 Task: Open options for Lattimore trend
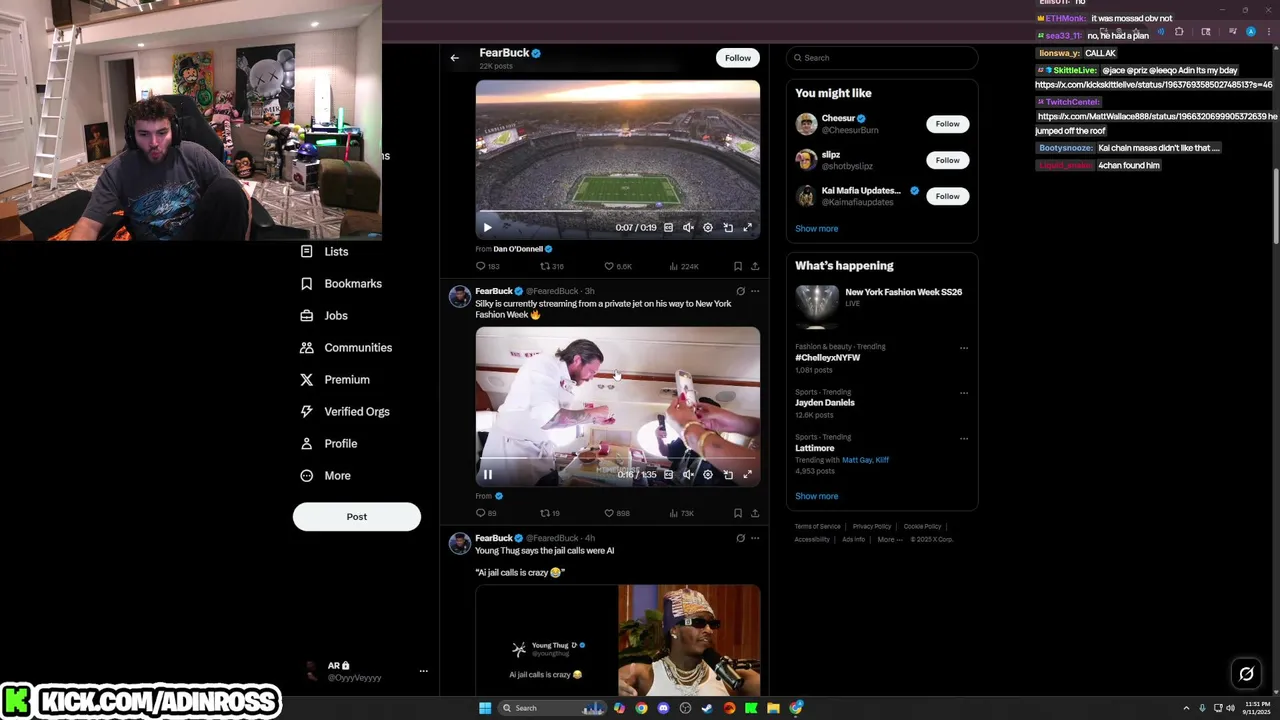point(964,438)
